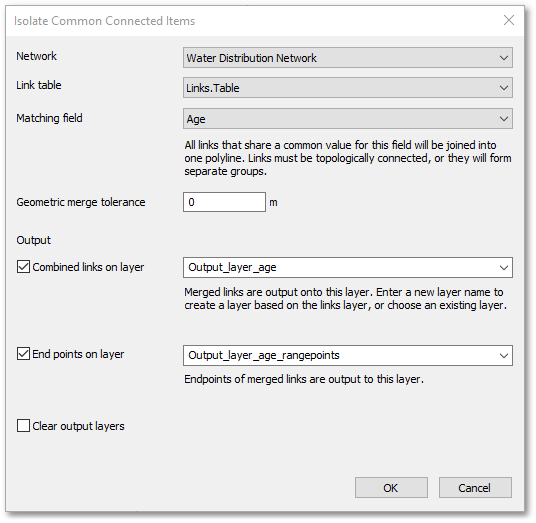Open Output_layer_age_rangepoints combo box
This screenshot has width=536, height=523.
point(348,355)
